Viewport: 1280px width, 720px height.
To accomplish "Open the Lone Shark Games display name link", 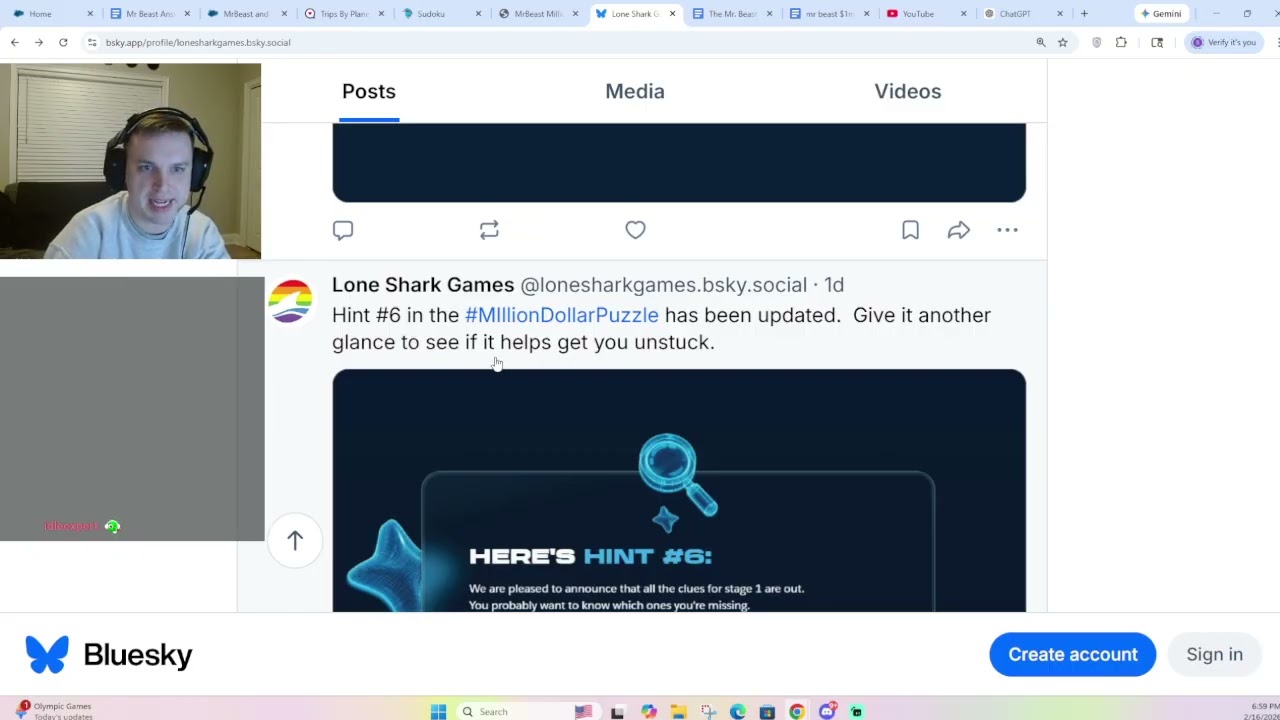I will point(423,285).
